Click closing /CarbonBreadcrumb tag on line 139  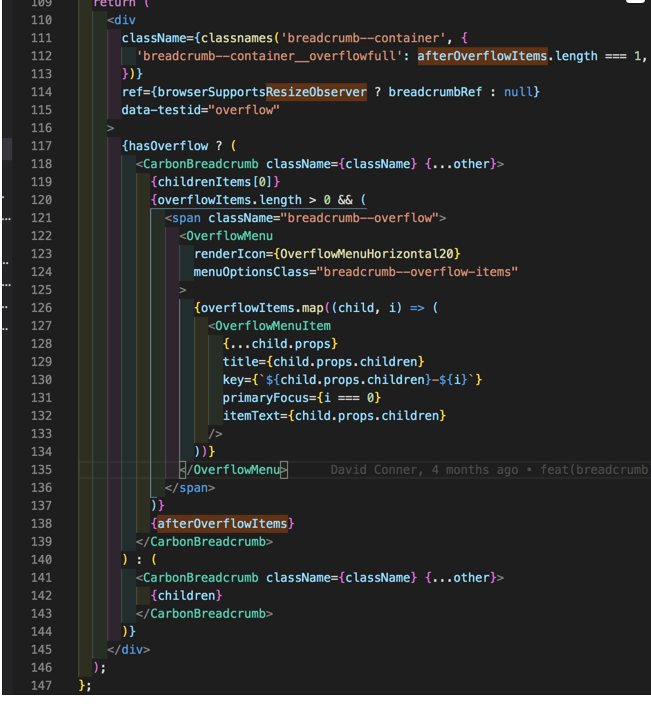(204, 542)
